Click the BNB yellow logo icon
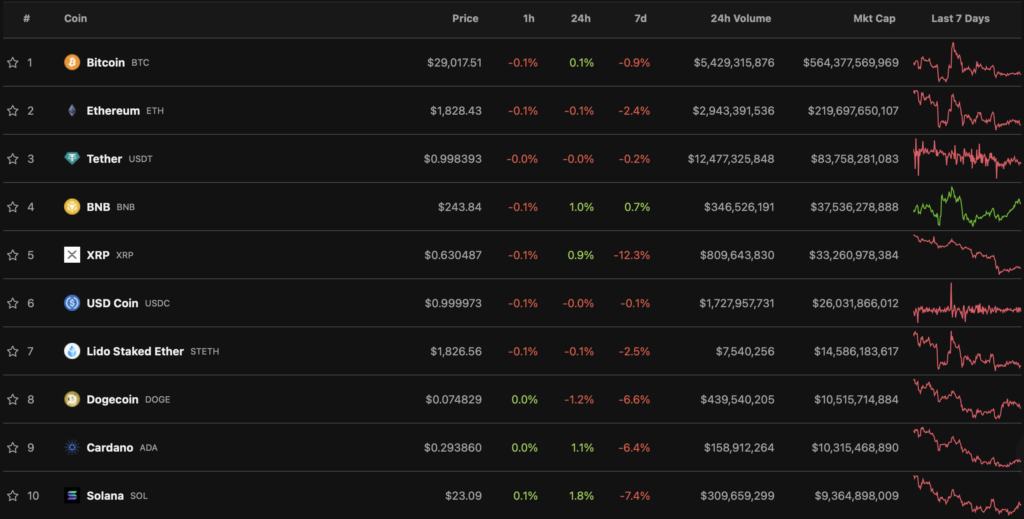This screenshot has width=1024, height=519. tap(72, 207)
